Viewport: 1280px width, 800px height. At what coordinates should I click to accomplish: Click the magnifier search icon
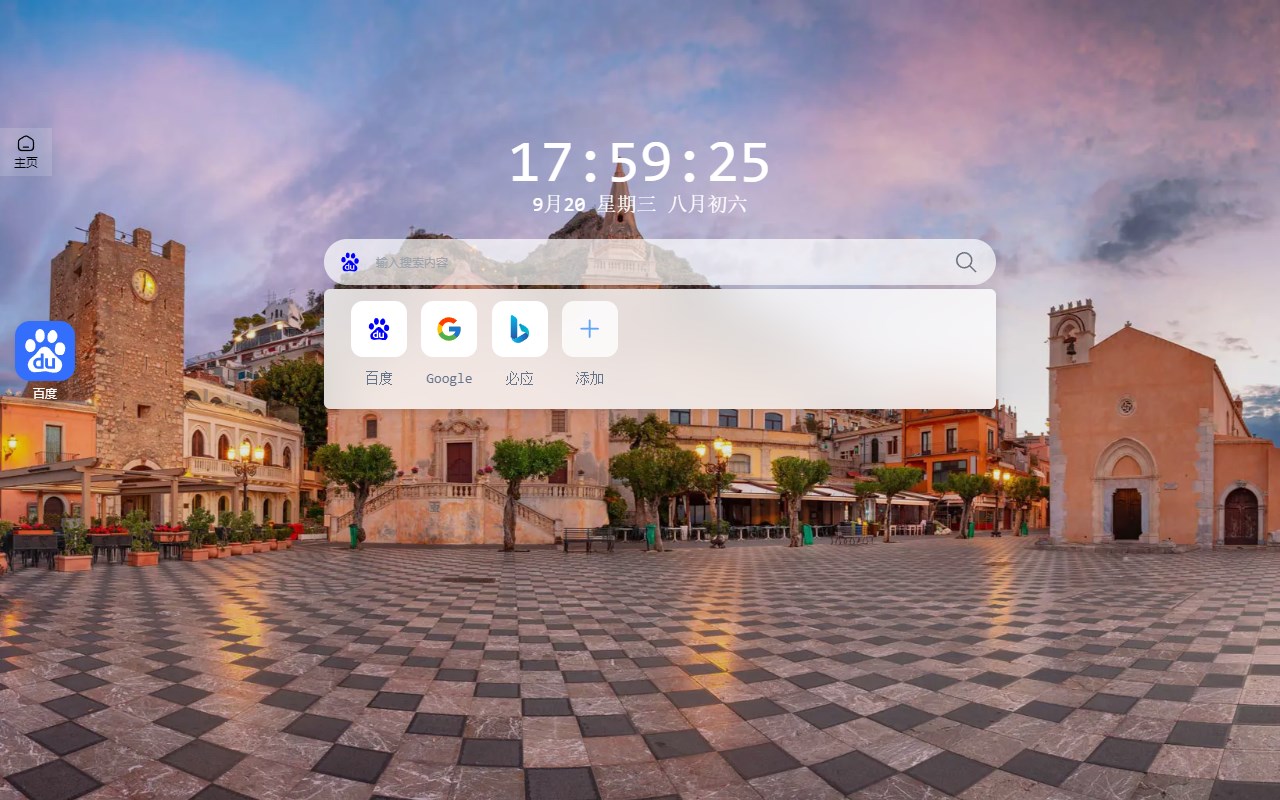(965, 262)
